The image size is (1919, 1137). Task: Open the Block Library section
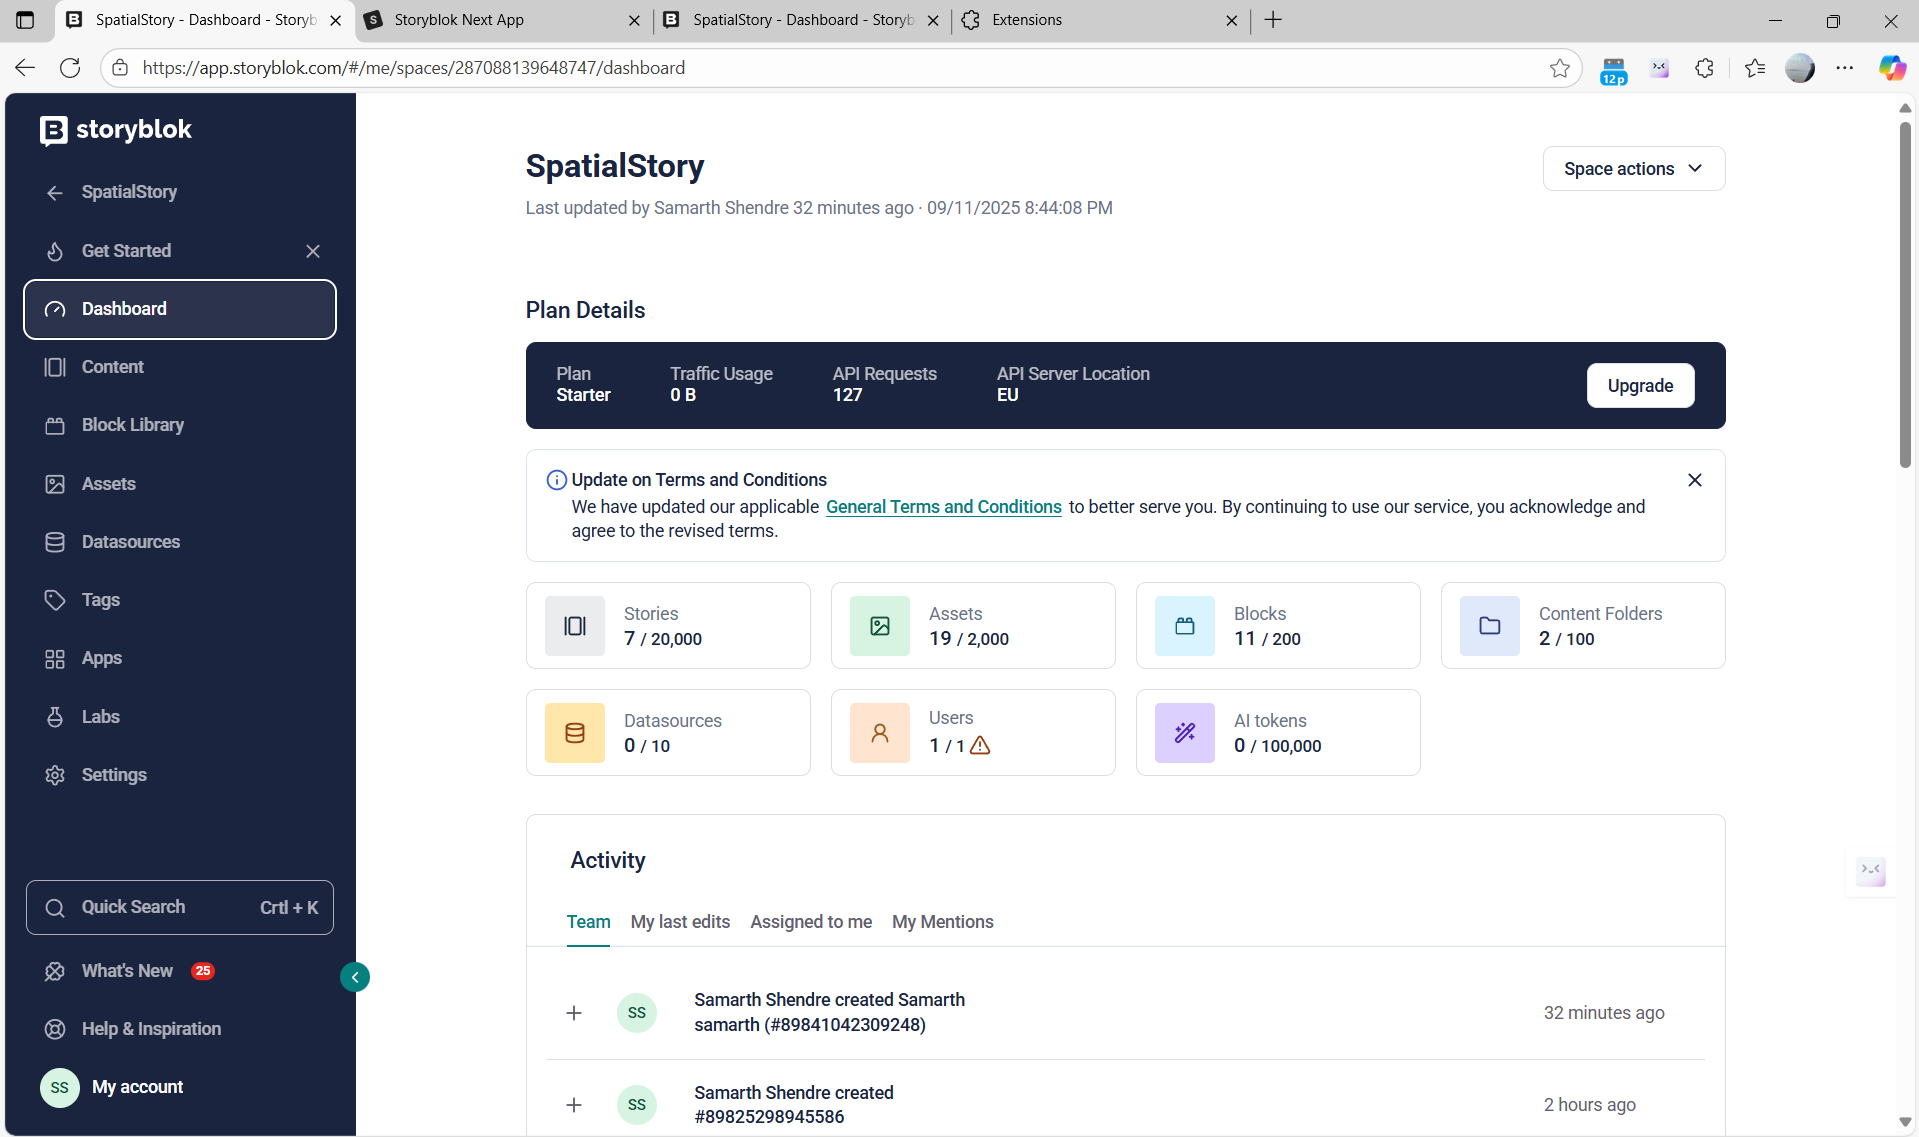coord(180,425)
